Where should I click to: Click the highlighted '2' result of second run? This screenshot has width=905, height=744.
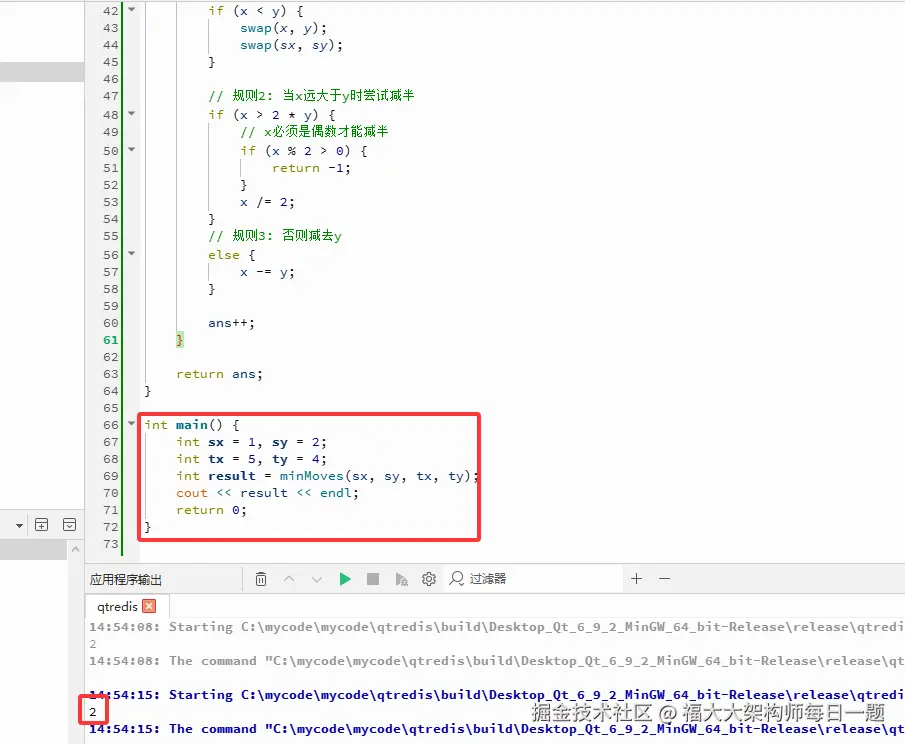coord(93,712)
